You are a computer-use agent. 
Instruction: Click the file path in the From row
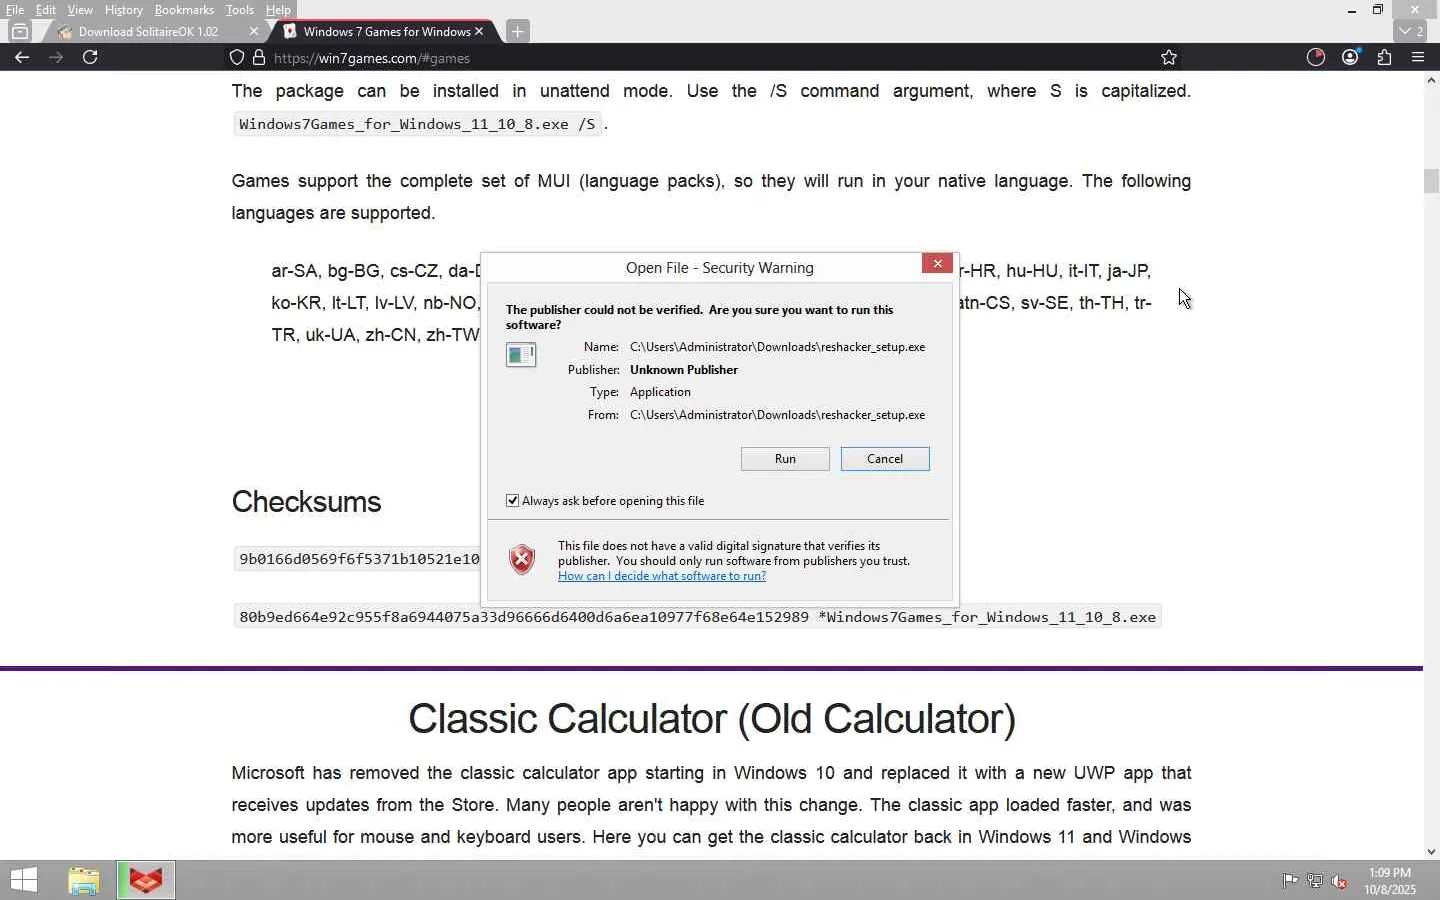pyautogui.click(x=777, y=415)
